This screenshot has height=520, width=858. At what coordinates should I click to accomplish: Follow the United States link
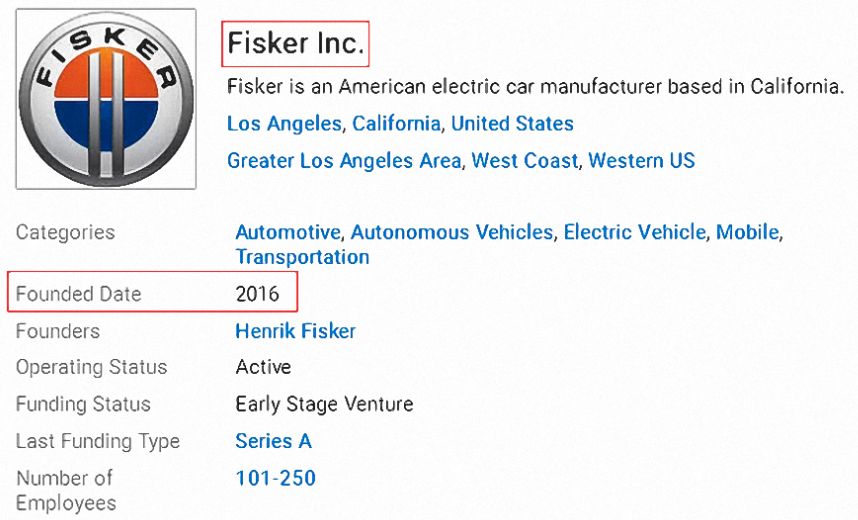tap(512, 124)
